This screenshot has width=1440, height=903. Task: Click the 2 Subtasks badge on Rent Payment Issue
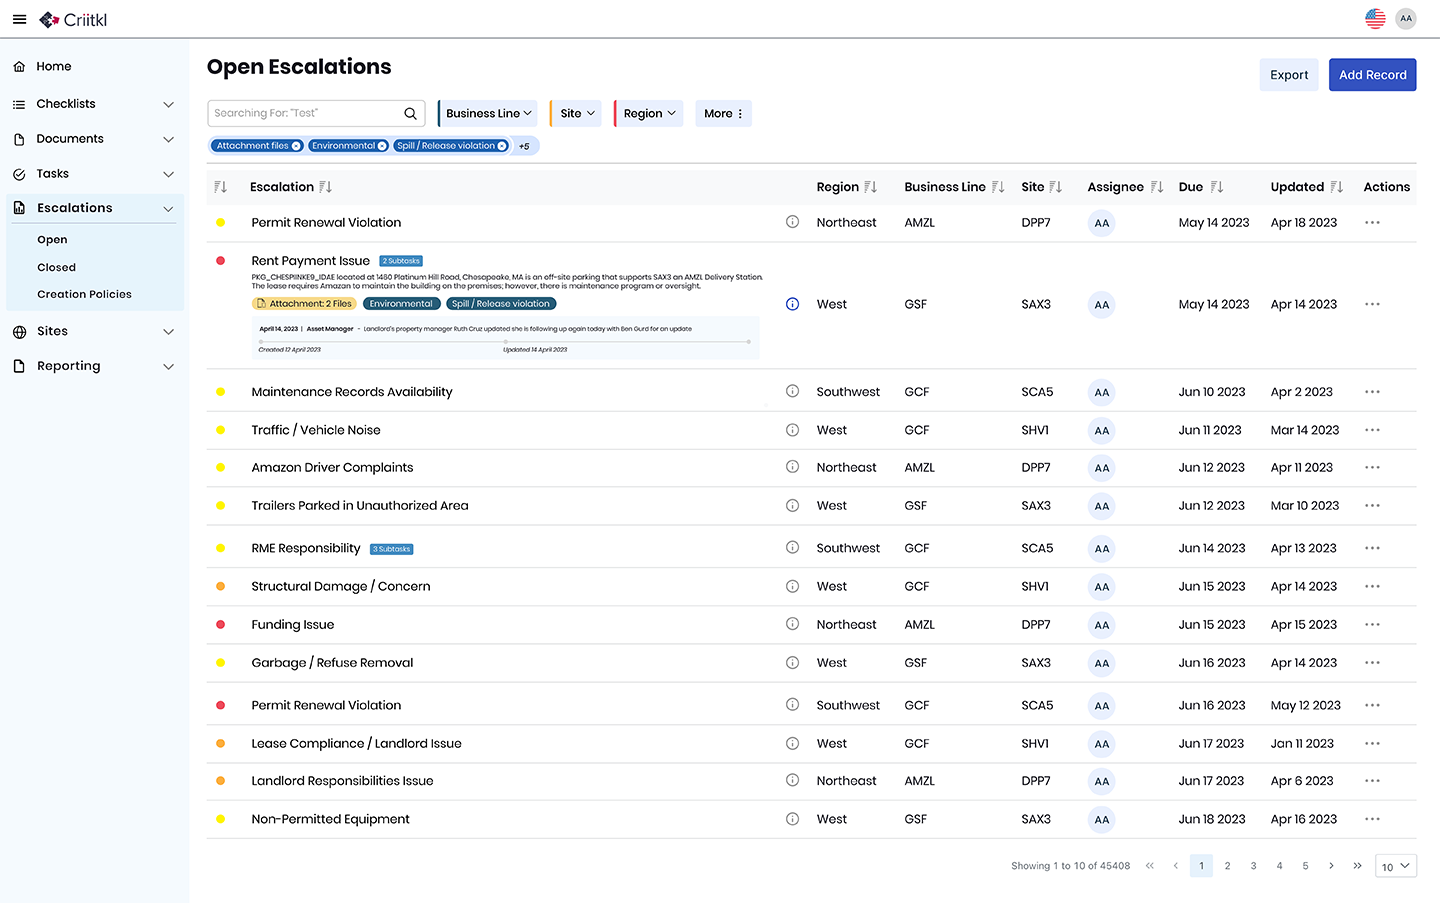tap(401, 261)
